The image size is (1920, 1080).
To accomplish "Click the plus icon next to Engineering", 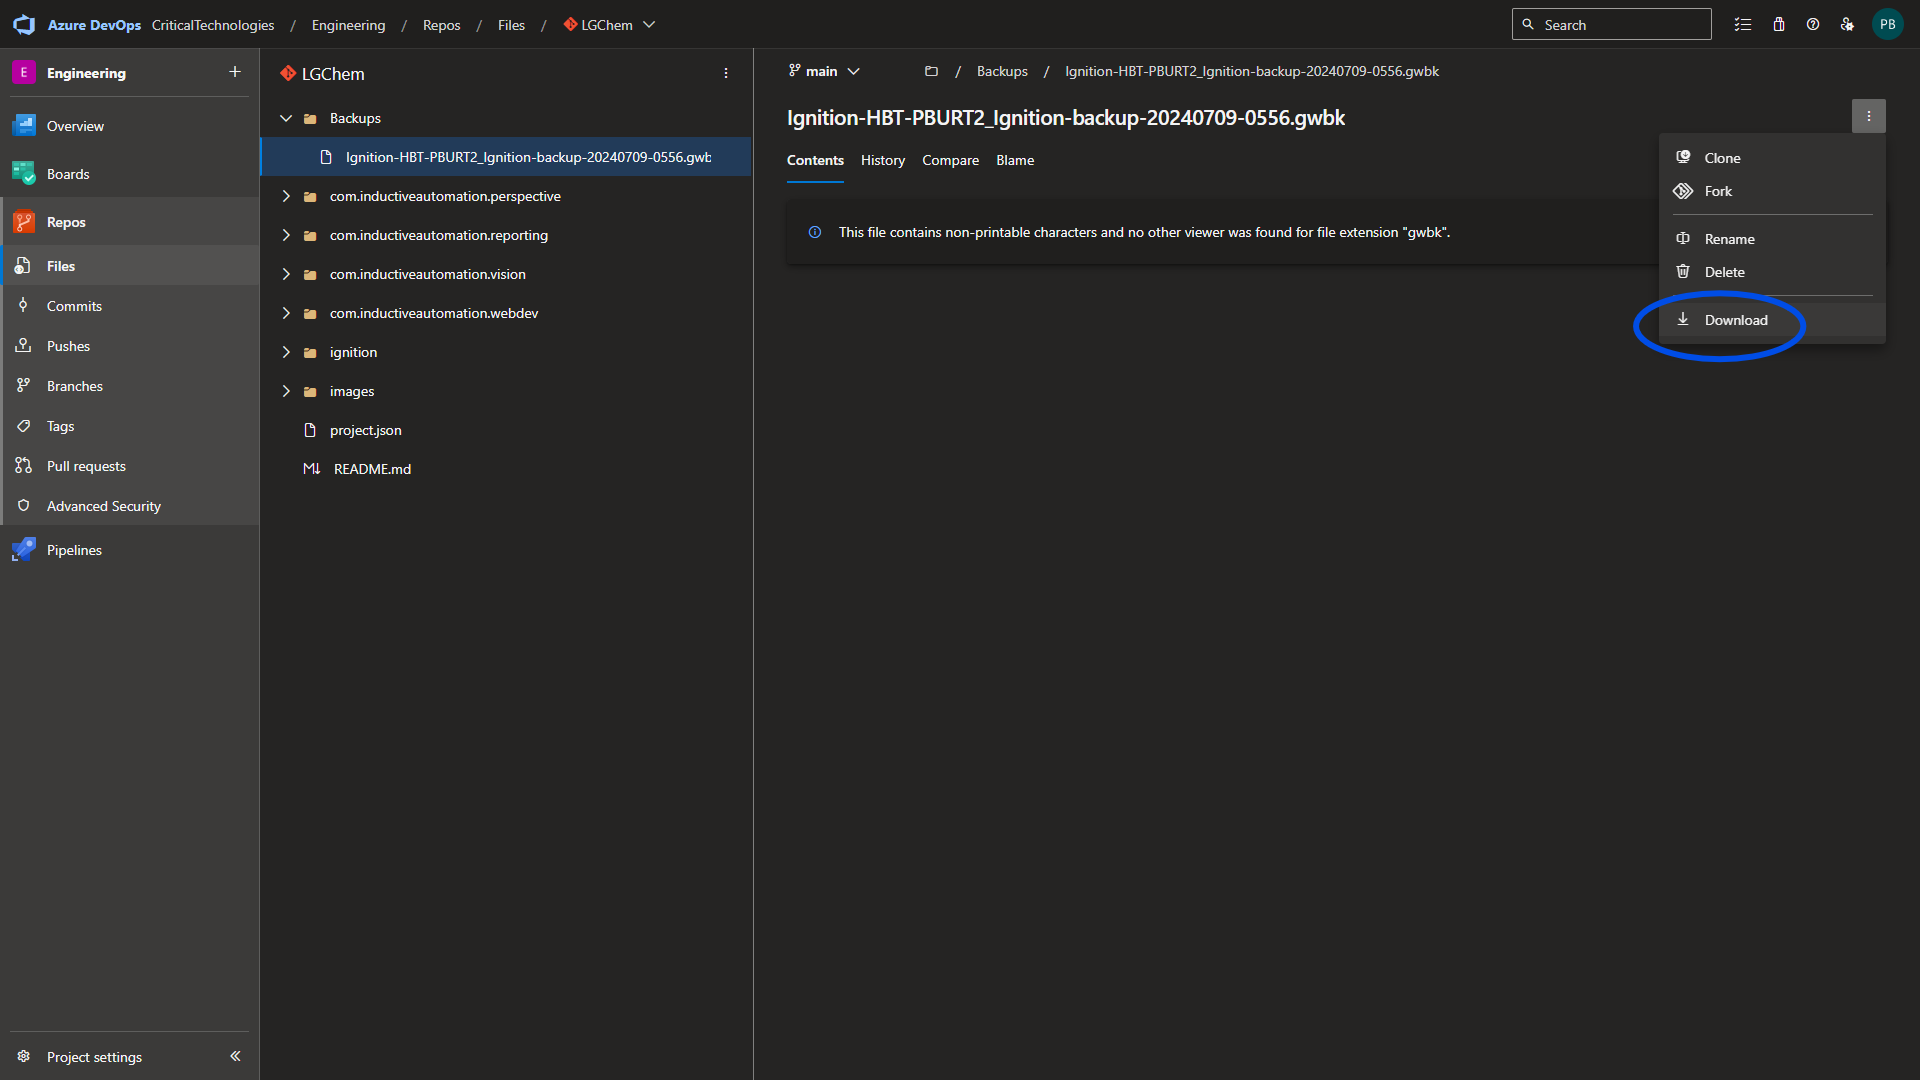I will (235, 72).
